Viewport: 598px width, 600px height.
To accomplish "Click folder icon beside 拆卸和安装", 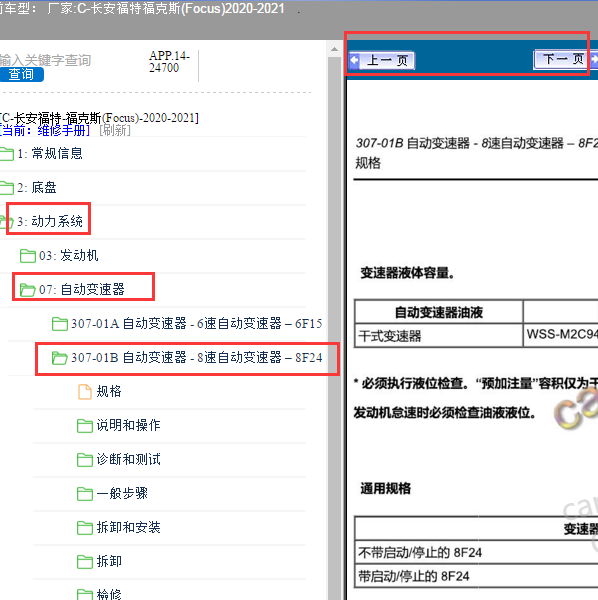I will [x=85, y=528].
